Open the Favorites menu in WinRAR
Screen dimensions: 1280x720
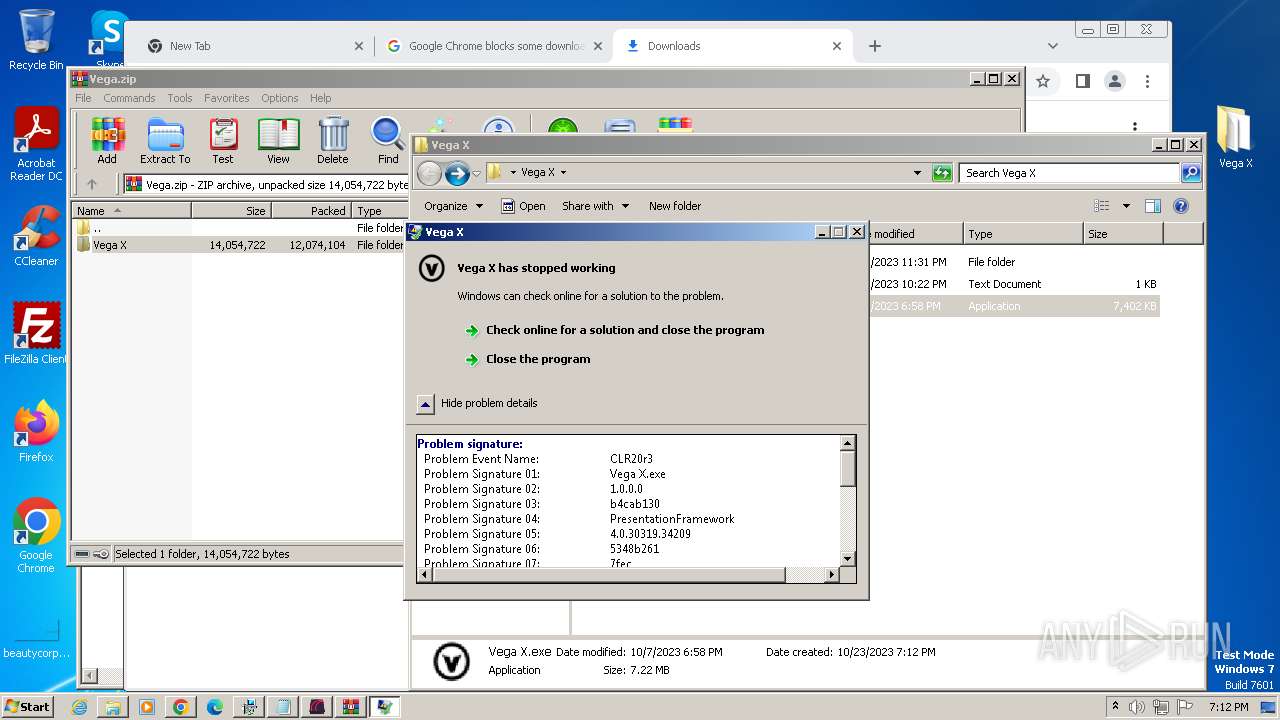pyautogui.click(x=227, y=98)
